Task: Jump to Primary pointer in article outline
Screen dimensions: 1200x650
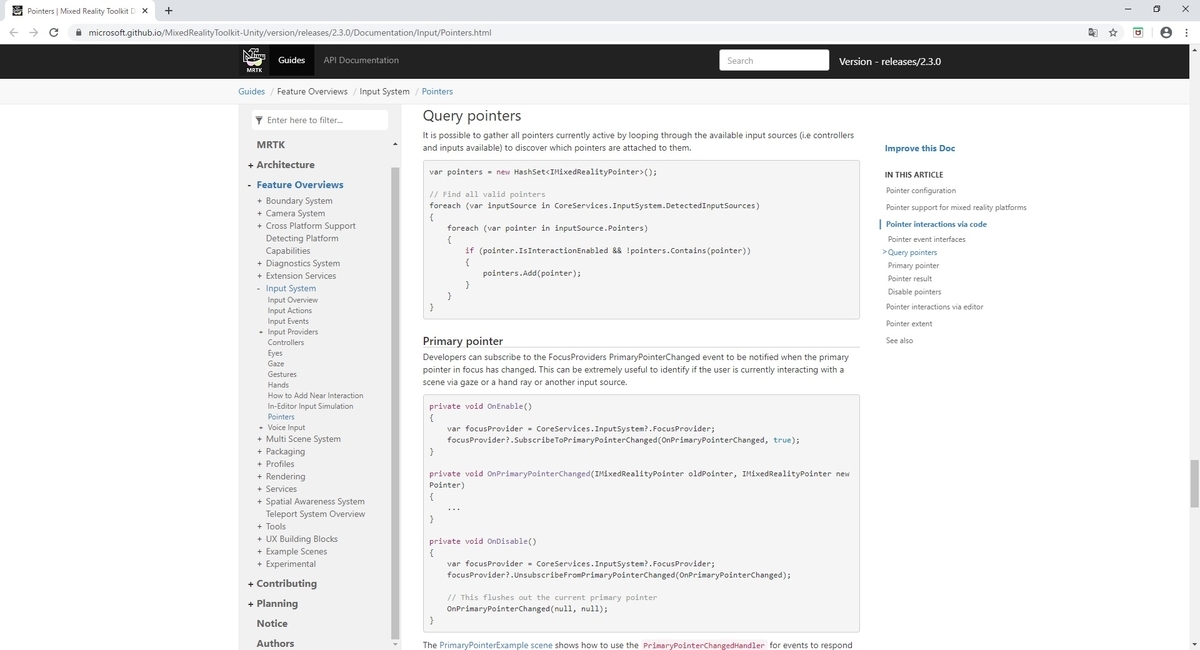Action: click(x=913, y=265)
